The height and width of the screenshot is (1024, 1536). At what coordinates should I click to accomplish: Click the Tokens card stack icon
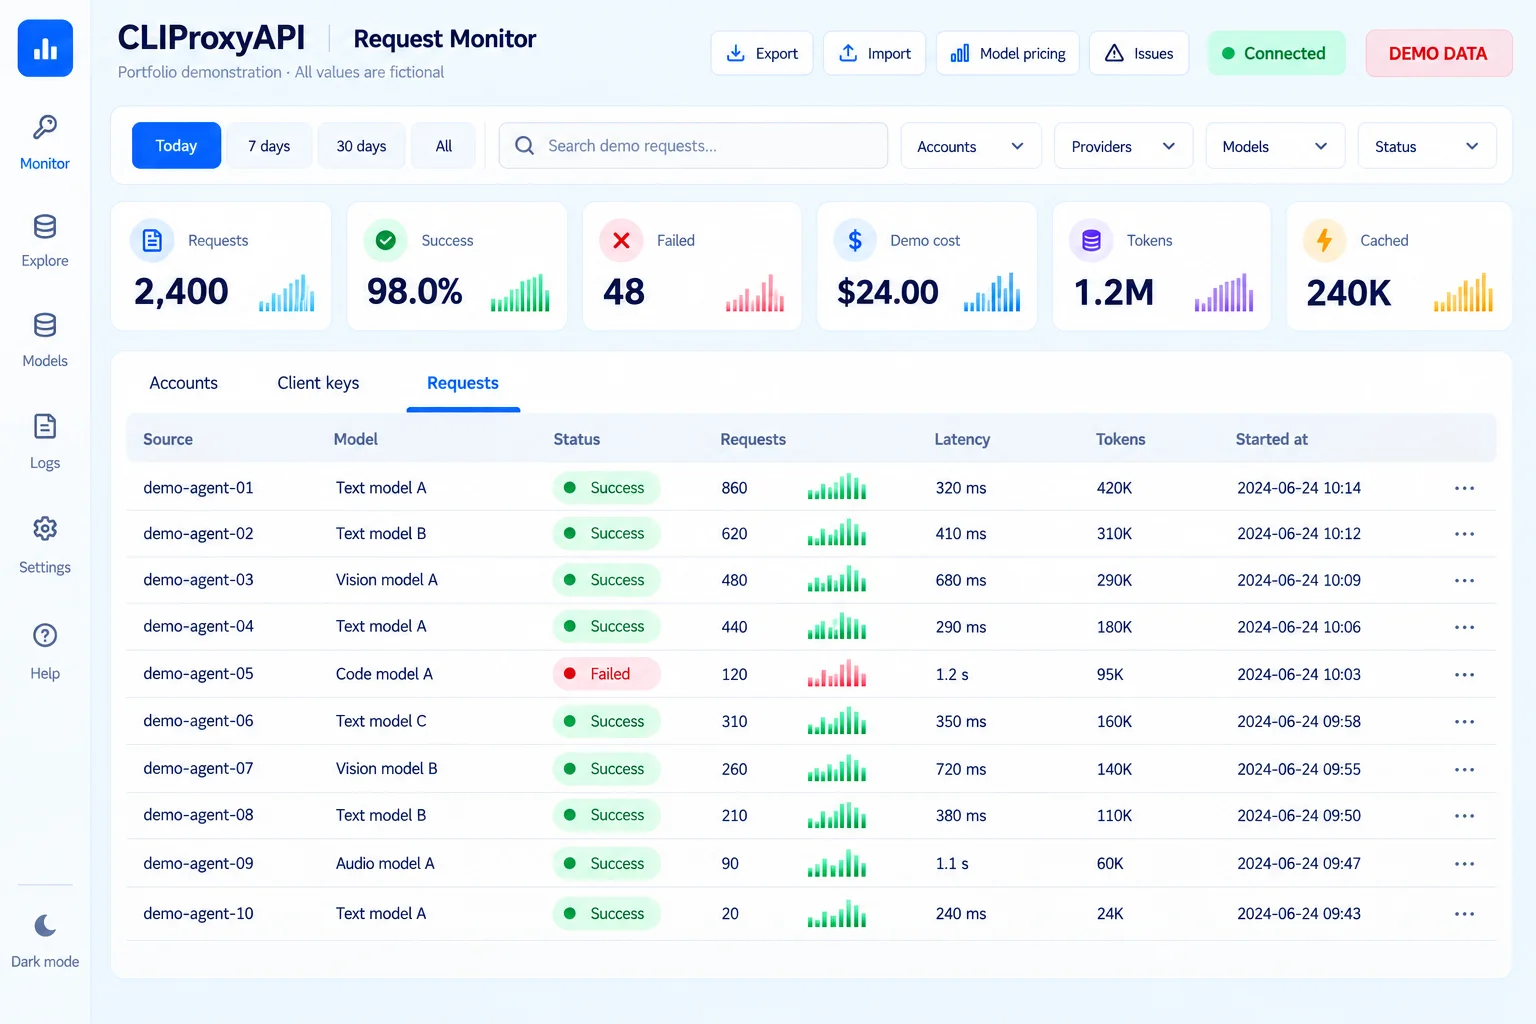tap(1091, 240)
